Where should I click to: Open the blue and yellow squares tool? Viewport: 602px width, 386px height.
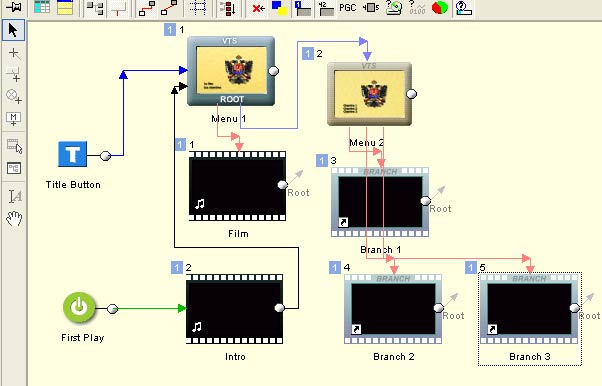tap(280, 8)
